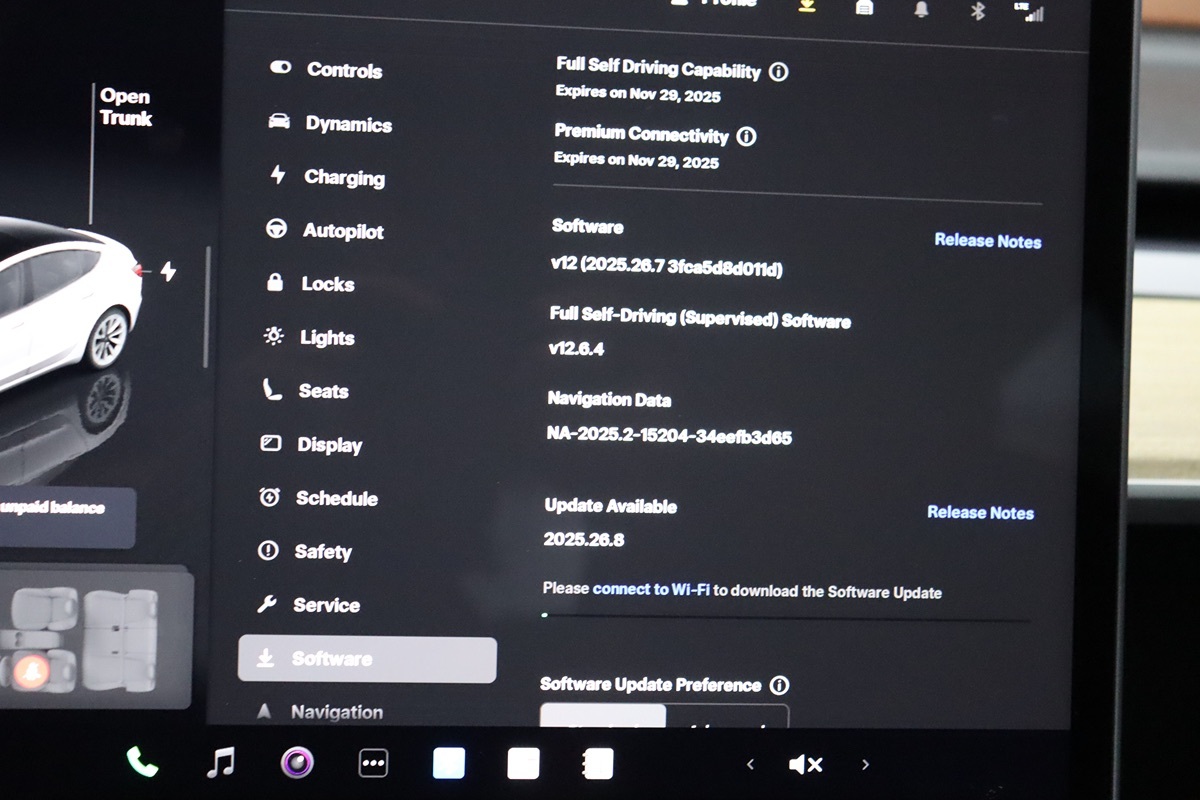Open the app launcher three-dots icon
Viewport: 1200px width, 800px height.
373,763
